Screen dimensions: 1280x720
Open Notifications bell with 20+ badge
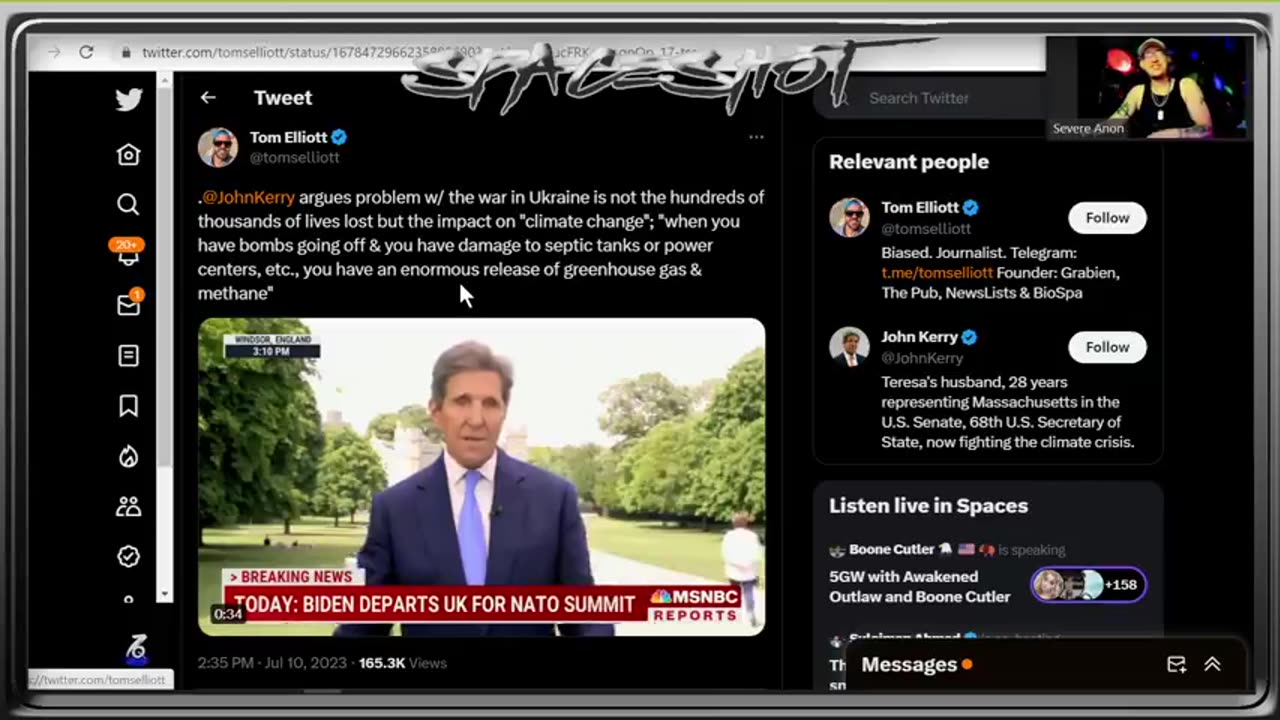click(128, 252)
